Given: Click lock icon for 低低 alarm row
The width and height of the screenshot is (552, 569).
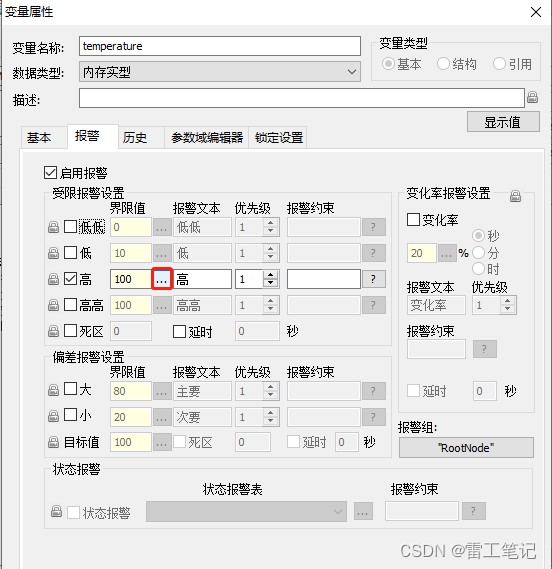Looking at the screenshot, I should (x=53, y=227).
